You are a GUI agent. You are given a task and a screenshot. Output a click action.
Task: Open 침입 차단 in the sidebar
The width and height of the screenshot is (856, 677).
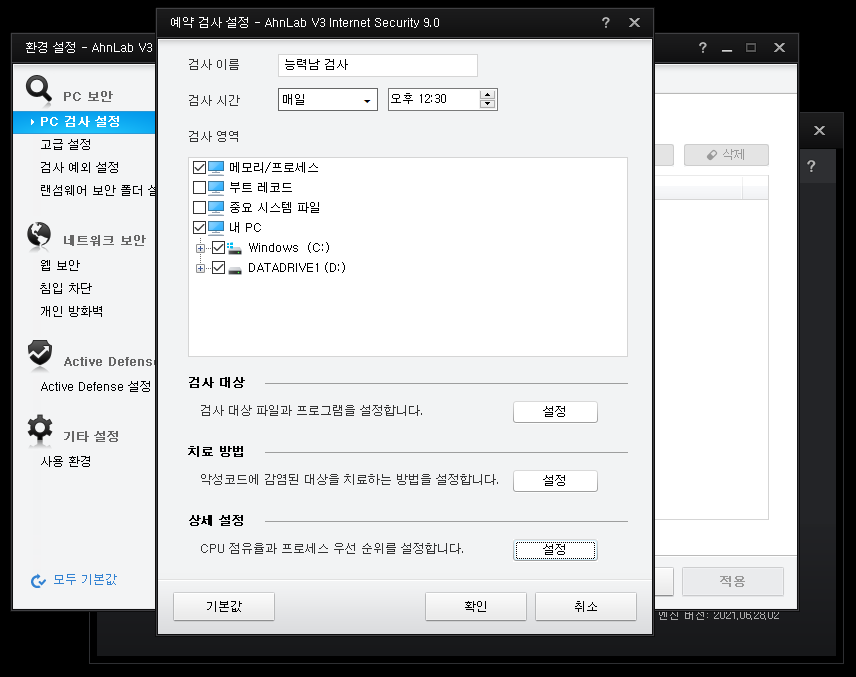66,288
